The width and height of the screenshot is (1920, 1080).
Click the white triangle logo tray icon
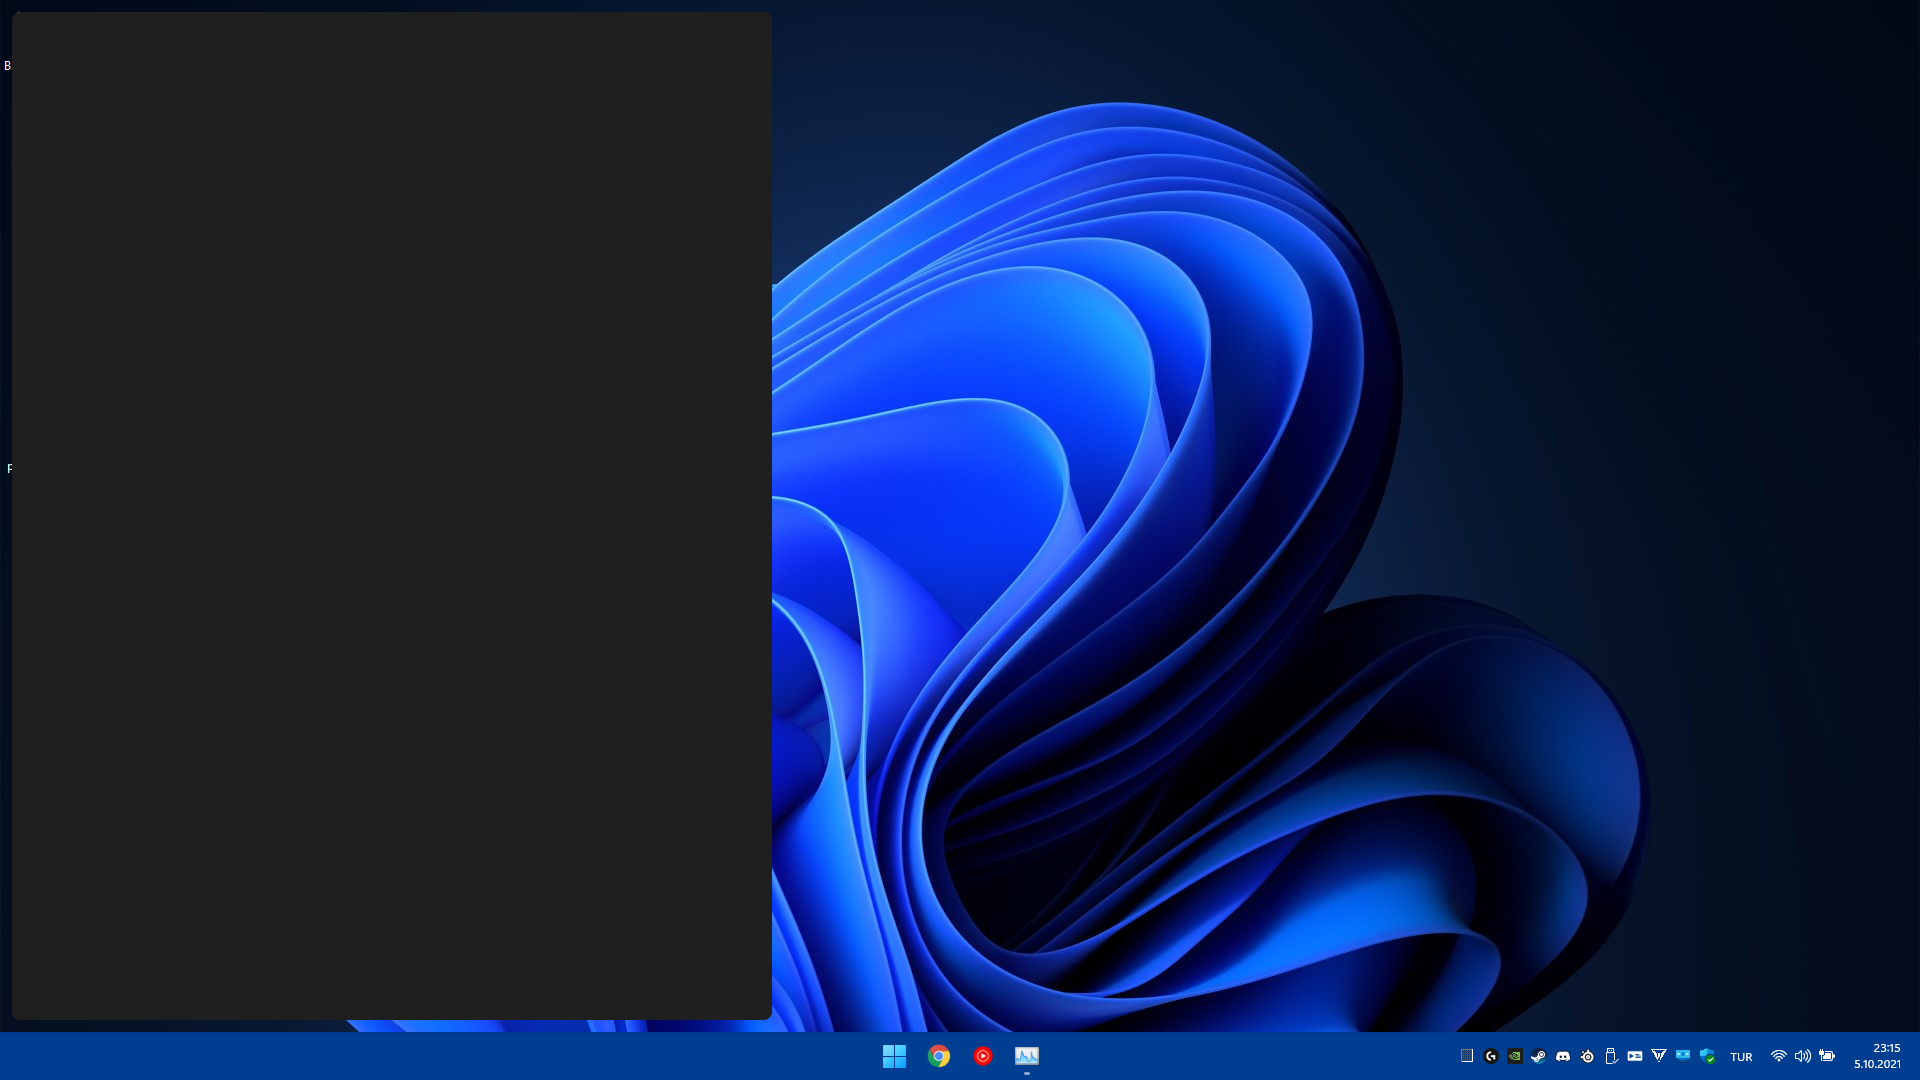coord(1659,1056)
